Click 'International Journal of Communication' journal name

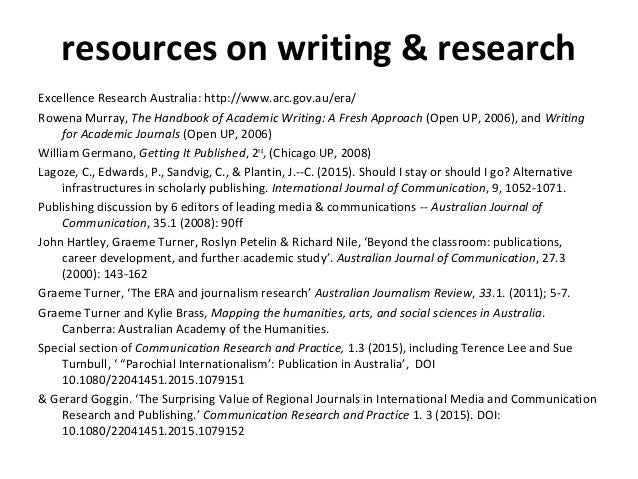coord(378,188)
